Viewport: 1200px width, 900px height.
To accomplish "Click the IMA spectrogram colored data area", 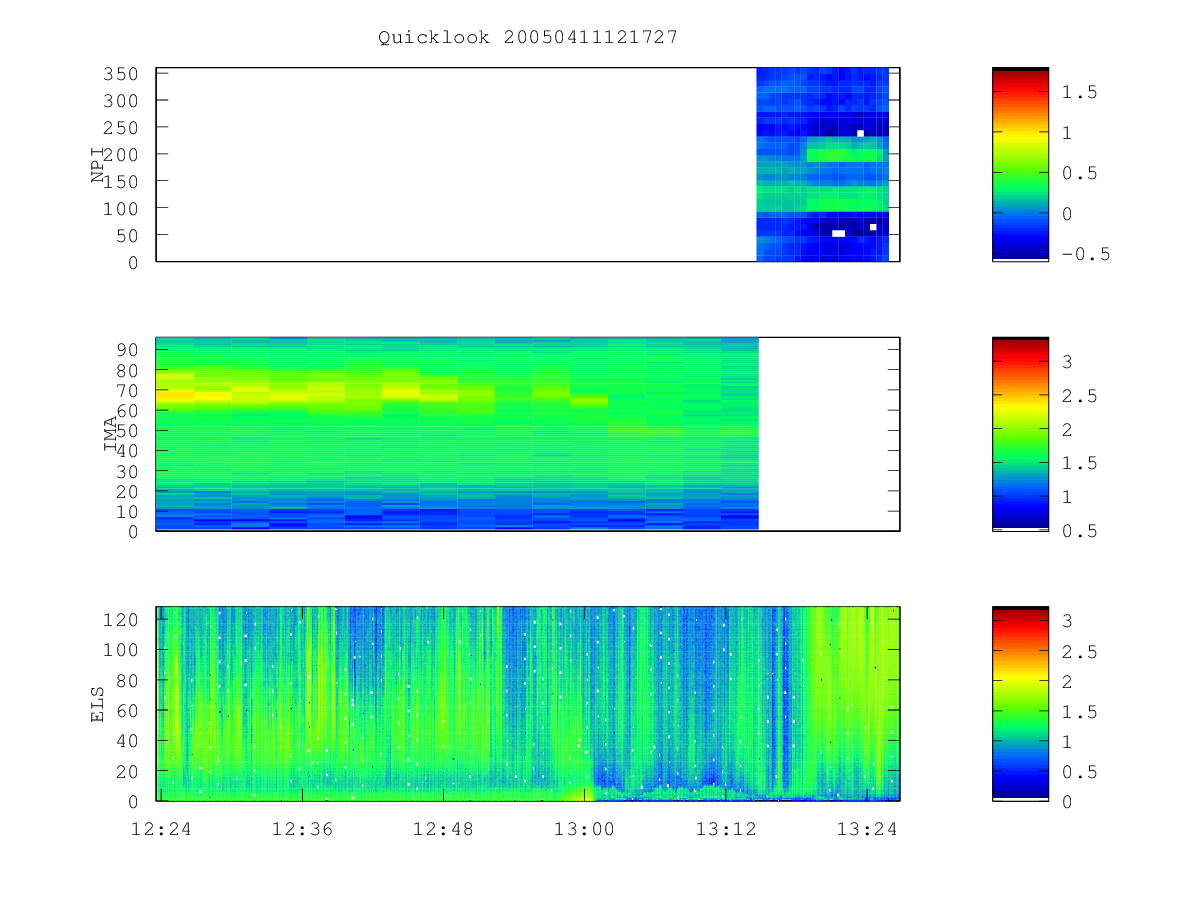I will (x=457, y=434).
